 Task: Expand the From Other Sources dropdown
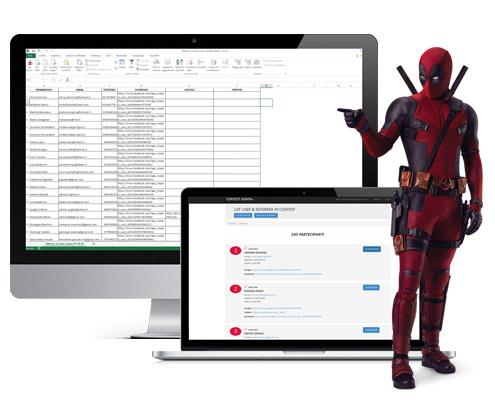(x=53, y=65)
